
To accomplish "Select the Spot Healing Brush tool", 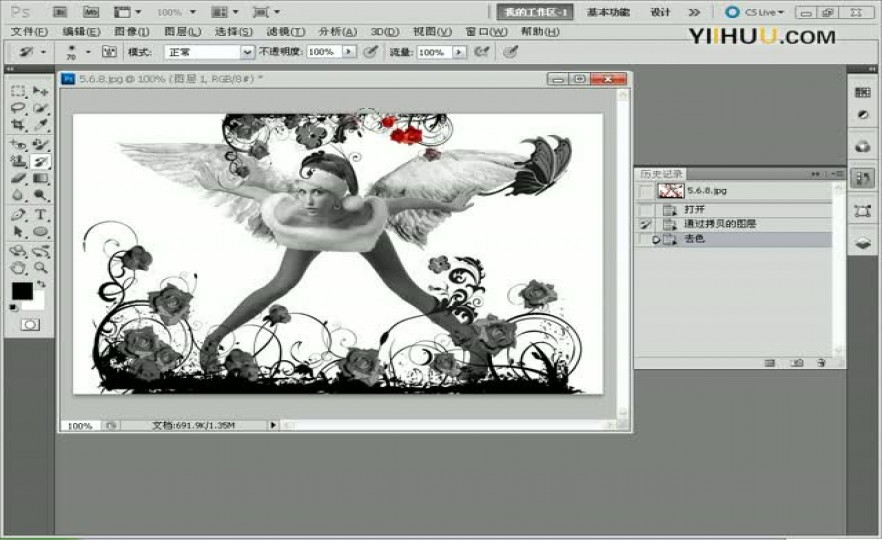I will [19, 145].
